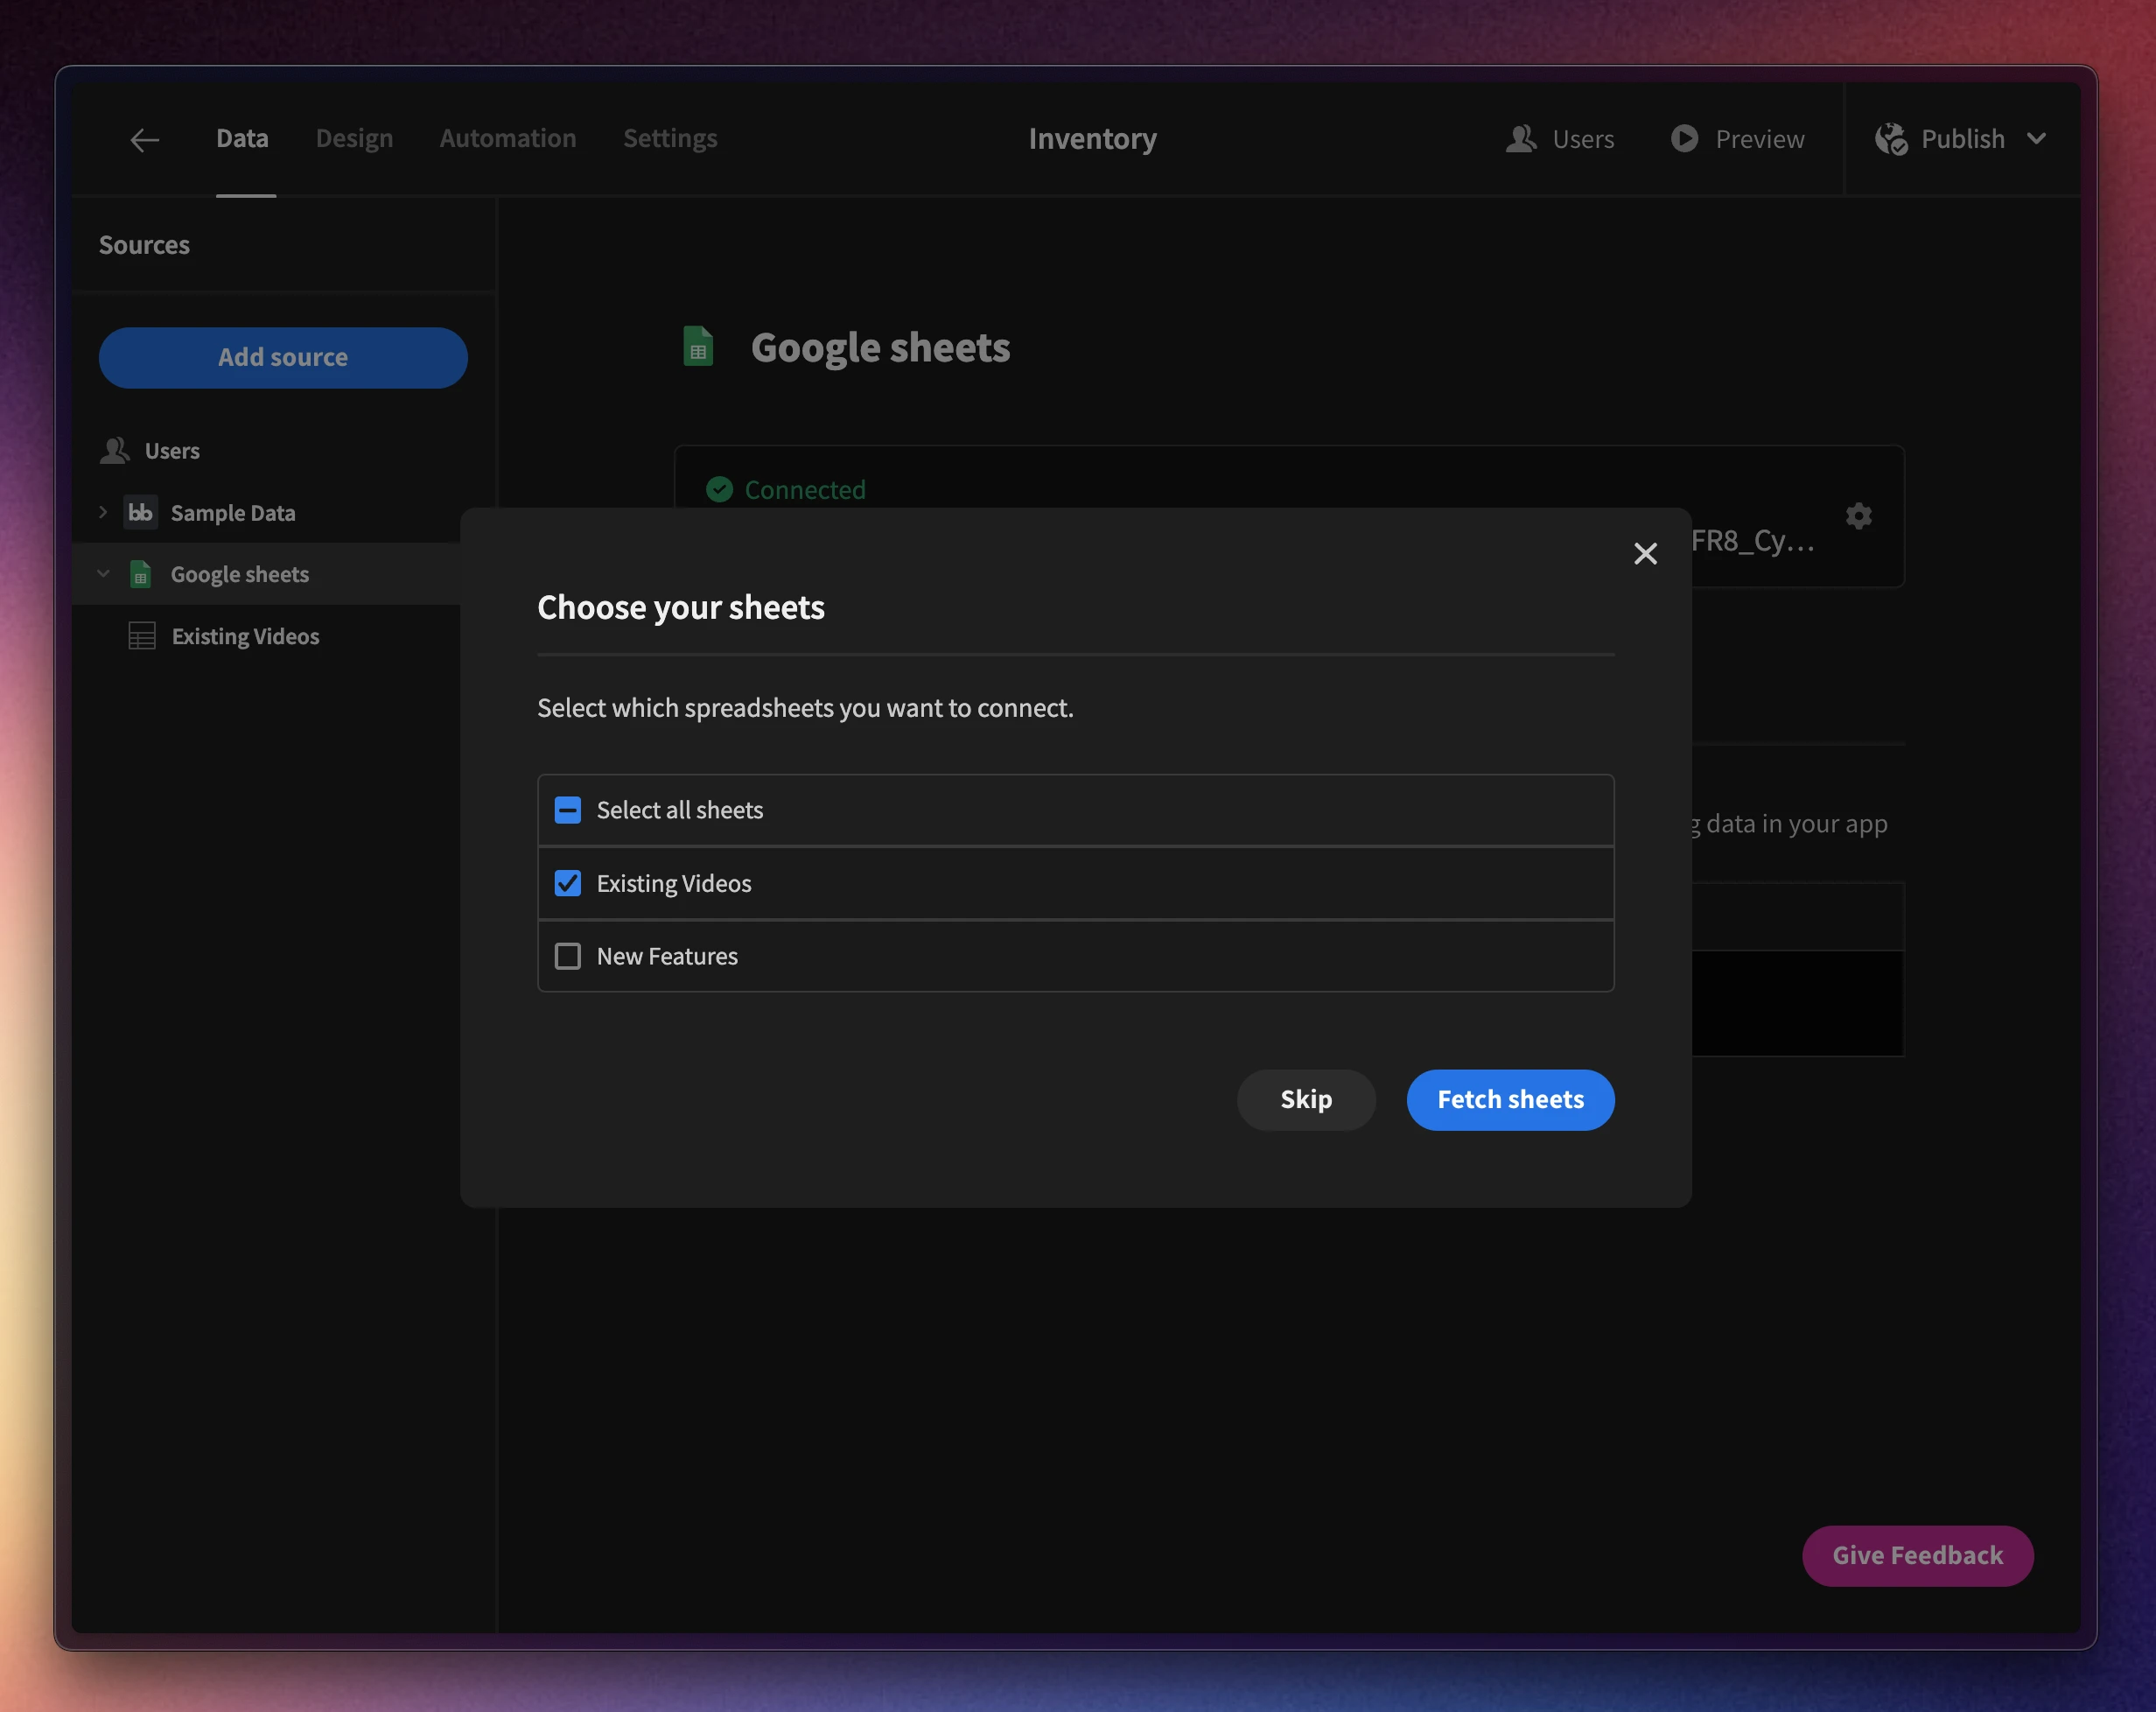
Task: Click the back arrow navigation icon
Action: click(x=142, y=138)
